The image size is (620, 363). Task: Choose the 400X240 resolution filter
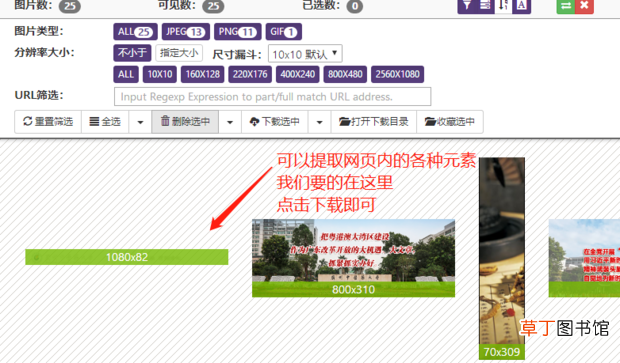(x=297, y=74)
